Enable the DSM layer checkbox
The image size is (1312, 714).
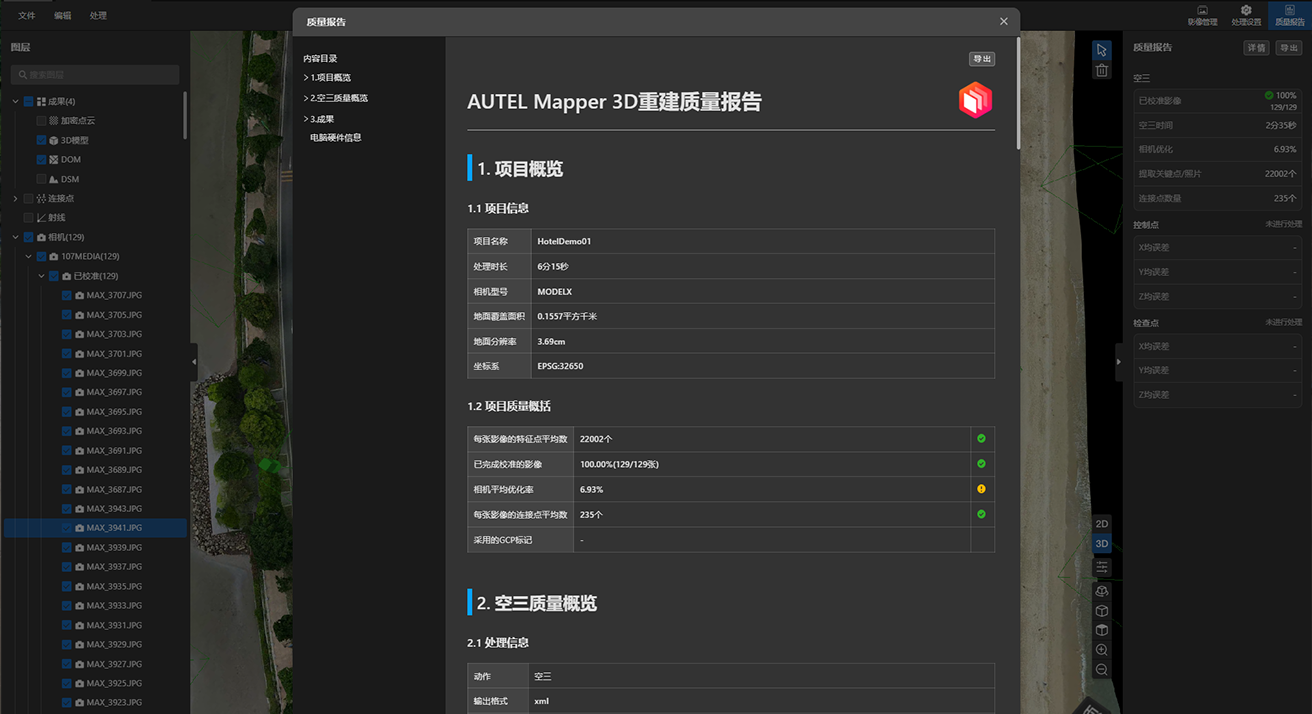pyautogui.click(x=41, y=179)
